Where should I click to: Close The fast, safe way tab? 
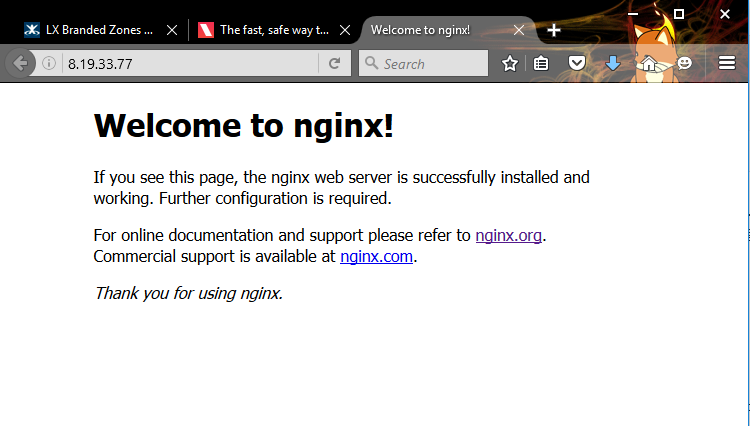click(345, 30)
